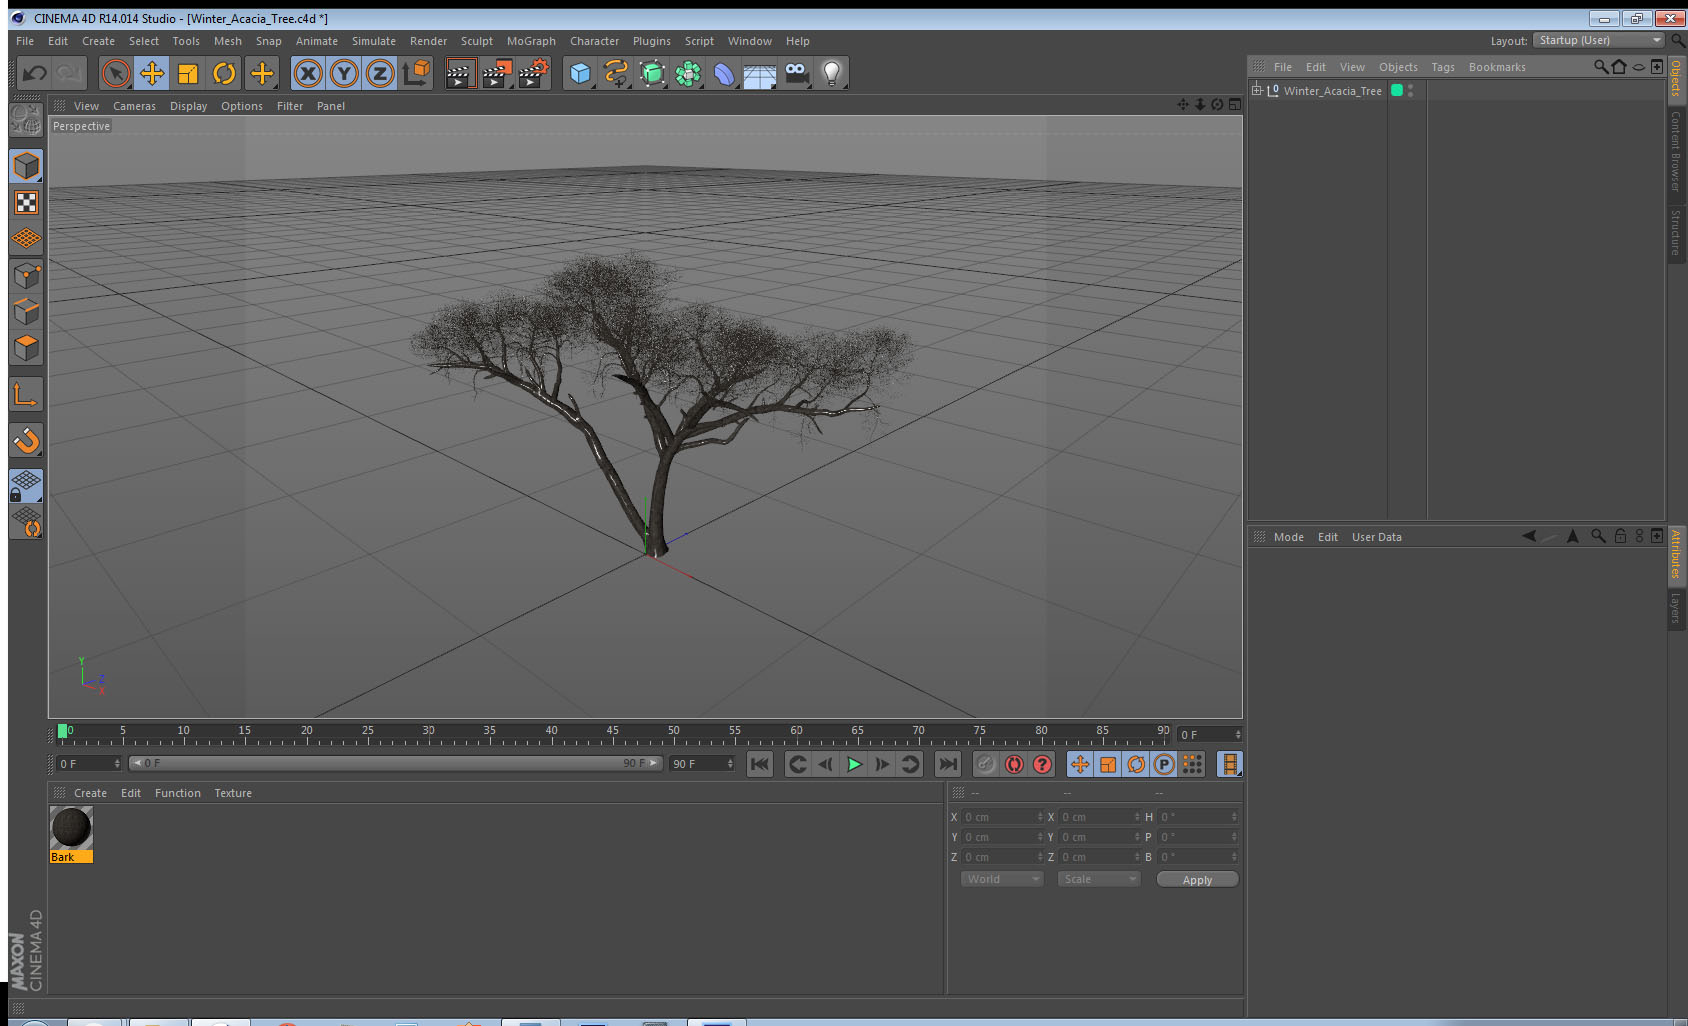
Task: Click the Undo arrow icon
Action: [x=35, y=73]
